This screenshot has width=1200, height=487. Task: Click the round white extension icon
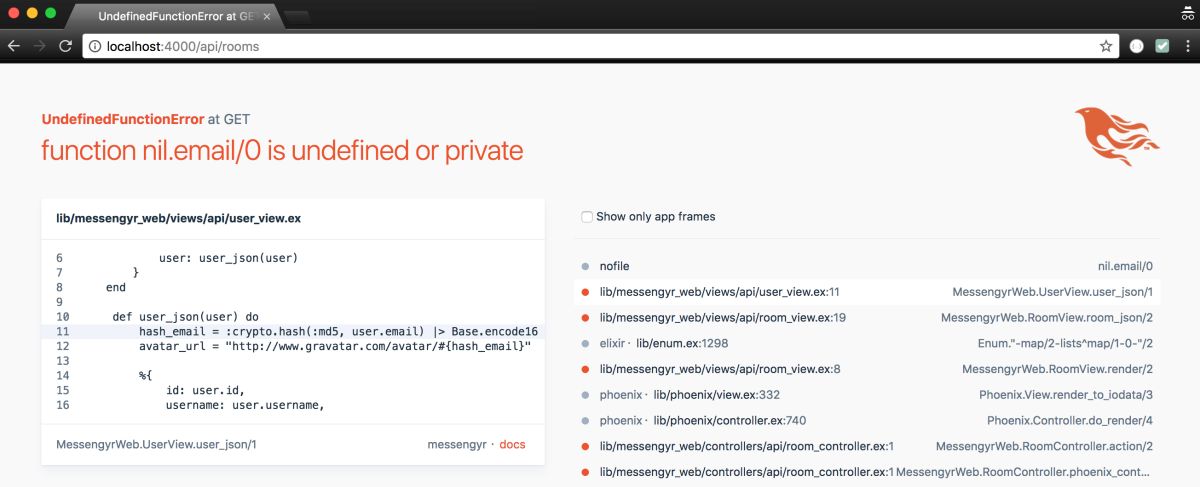[x=1137, y=46]
